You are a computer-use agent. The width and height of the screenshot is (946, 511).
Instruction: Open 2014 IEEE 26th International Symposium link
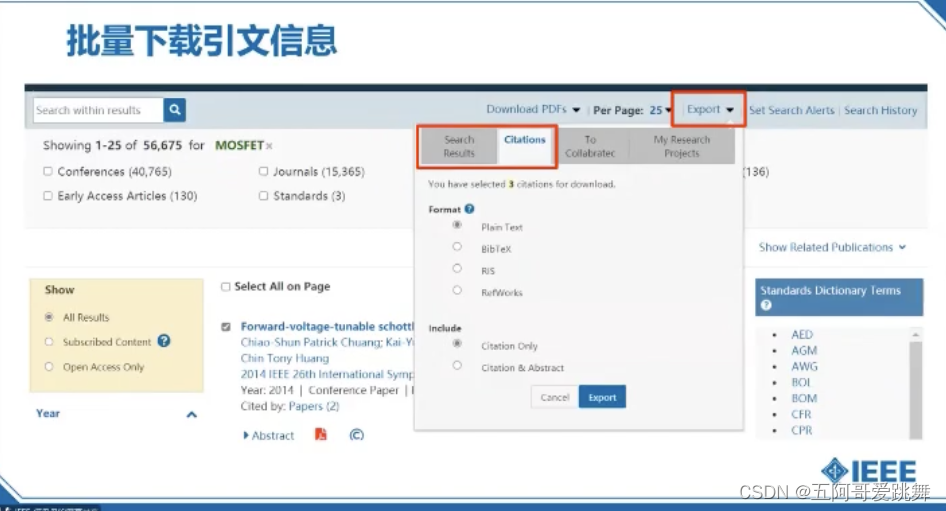click(x=328, y=374)
